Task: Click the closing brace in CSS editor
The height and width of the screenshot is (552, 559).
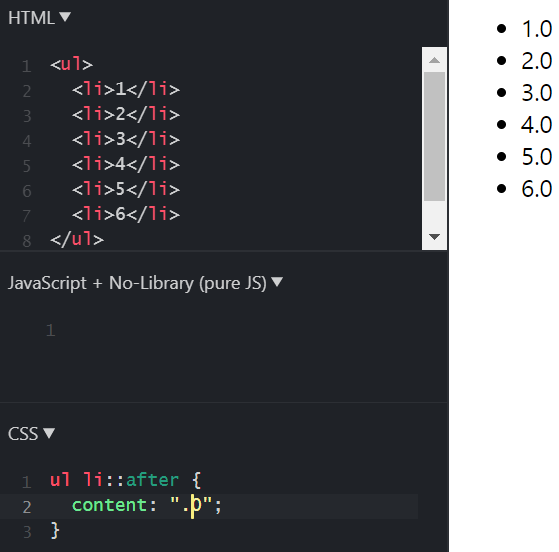Action: (55, 531)
